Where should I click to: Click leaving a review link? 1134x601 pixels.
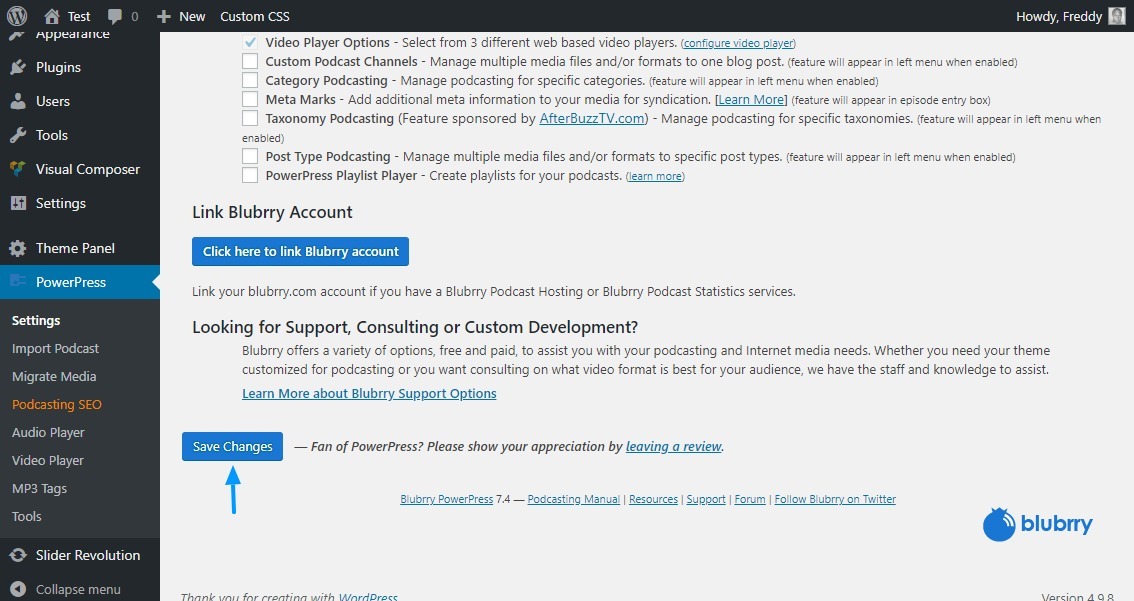[x=674, y=446]
